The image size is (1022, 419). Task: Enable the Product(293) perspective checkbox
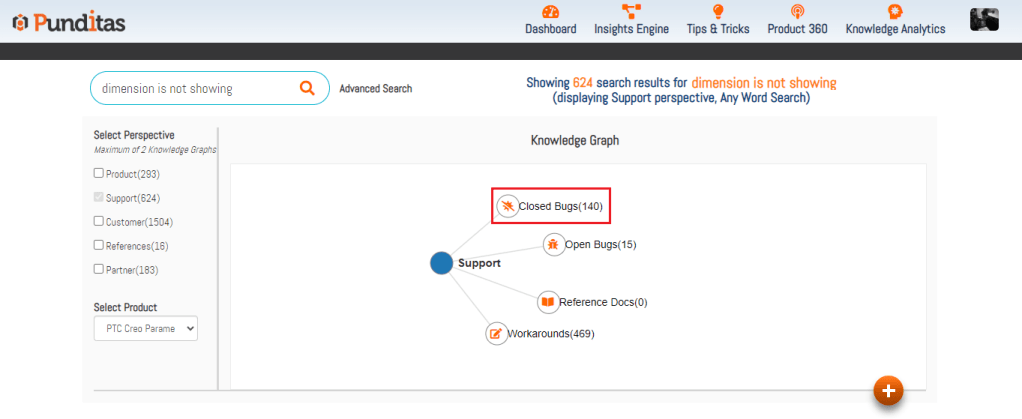coord(99,174)
